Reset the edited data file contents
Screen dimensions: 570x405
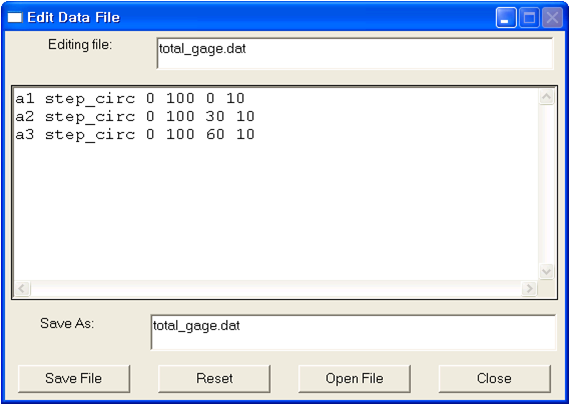click(x=214, y=378)
